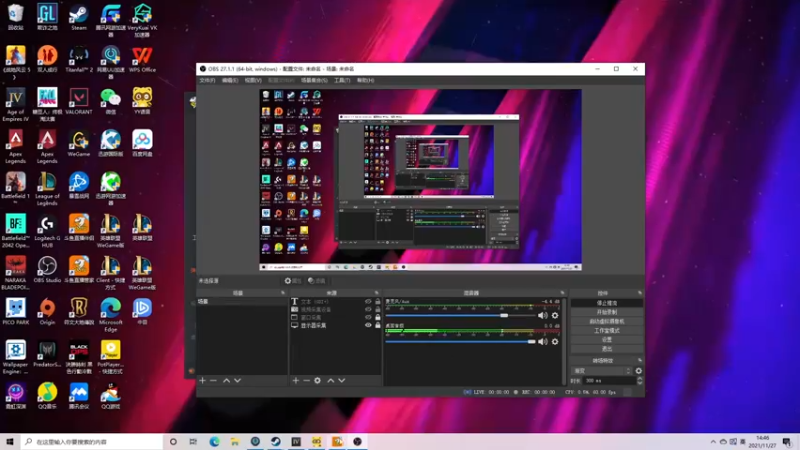Viewport: 800px width, 450px height.
Task: Select the Origin desktop icon
Action: click(x=47, y=311)
